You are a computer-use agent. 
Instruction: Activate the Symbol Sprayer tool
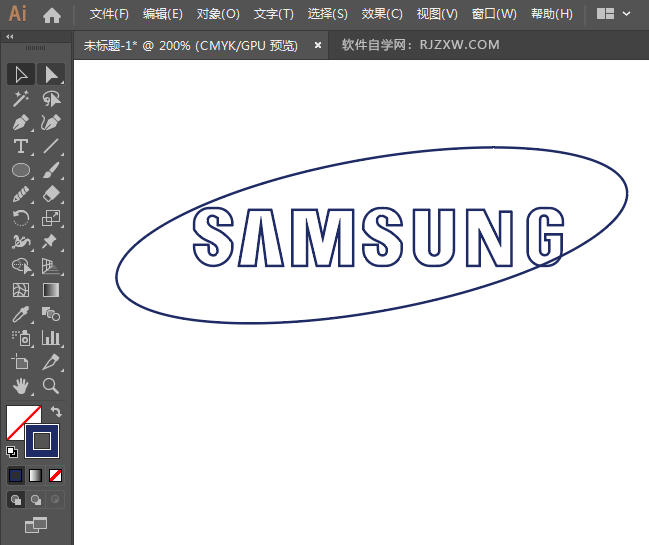click(21, 339)
